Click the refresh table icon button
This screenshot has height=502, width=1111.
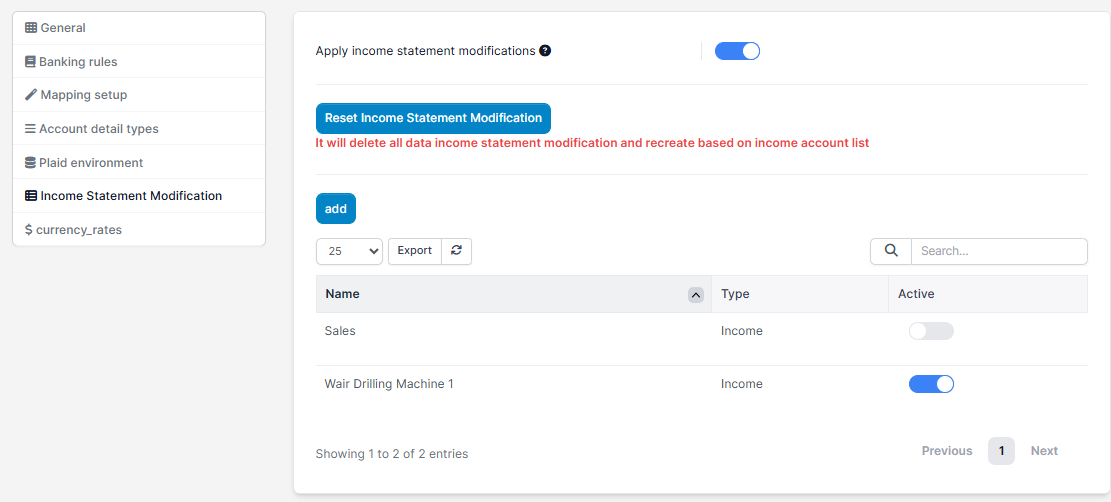tap(456, 251)
